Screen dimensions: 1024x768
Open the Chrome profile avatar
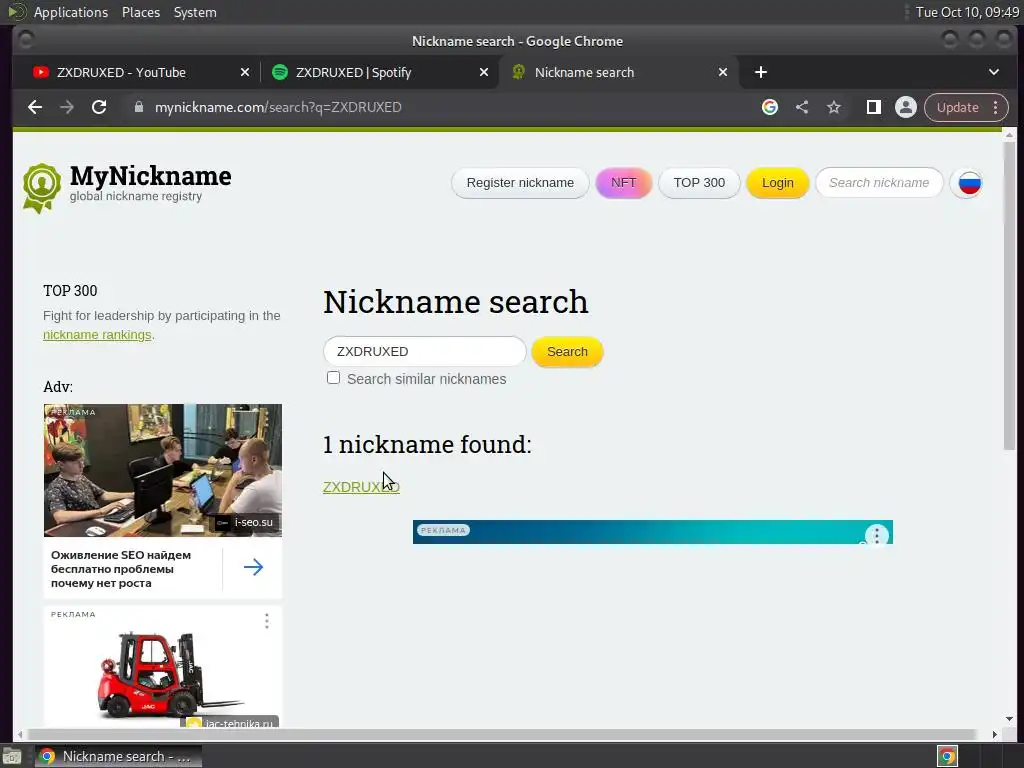click(x=906, y=107)
